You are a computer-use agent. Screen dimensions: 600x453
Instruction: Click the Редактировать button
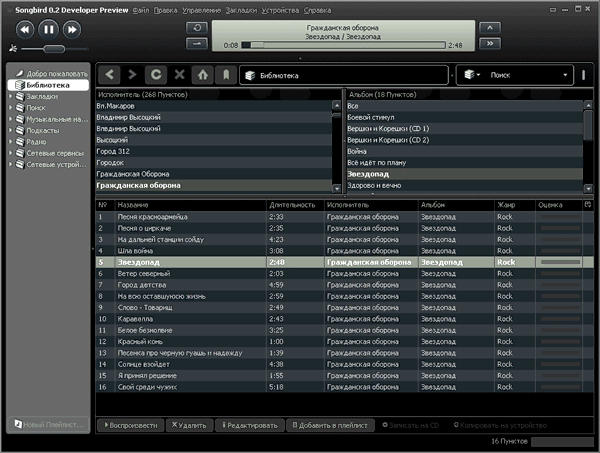tap(250, 425)
